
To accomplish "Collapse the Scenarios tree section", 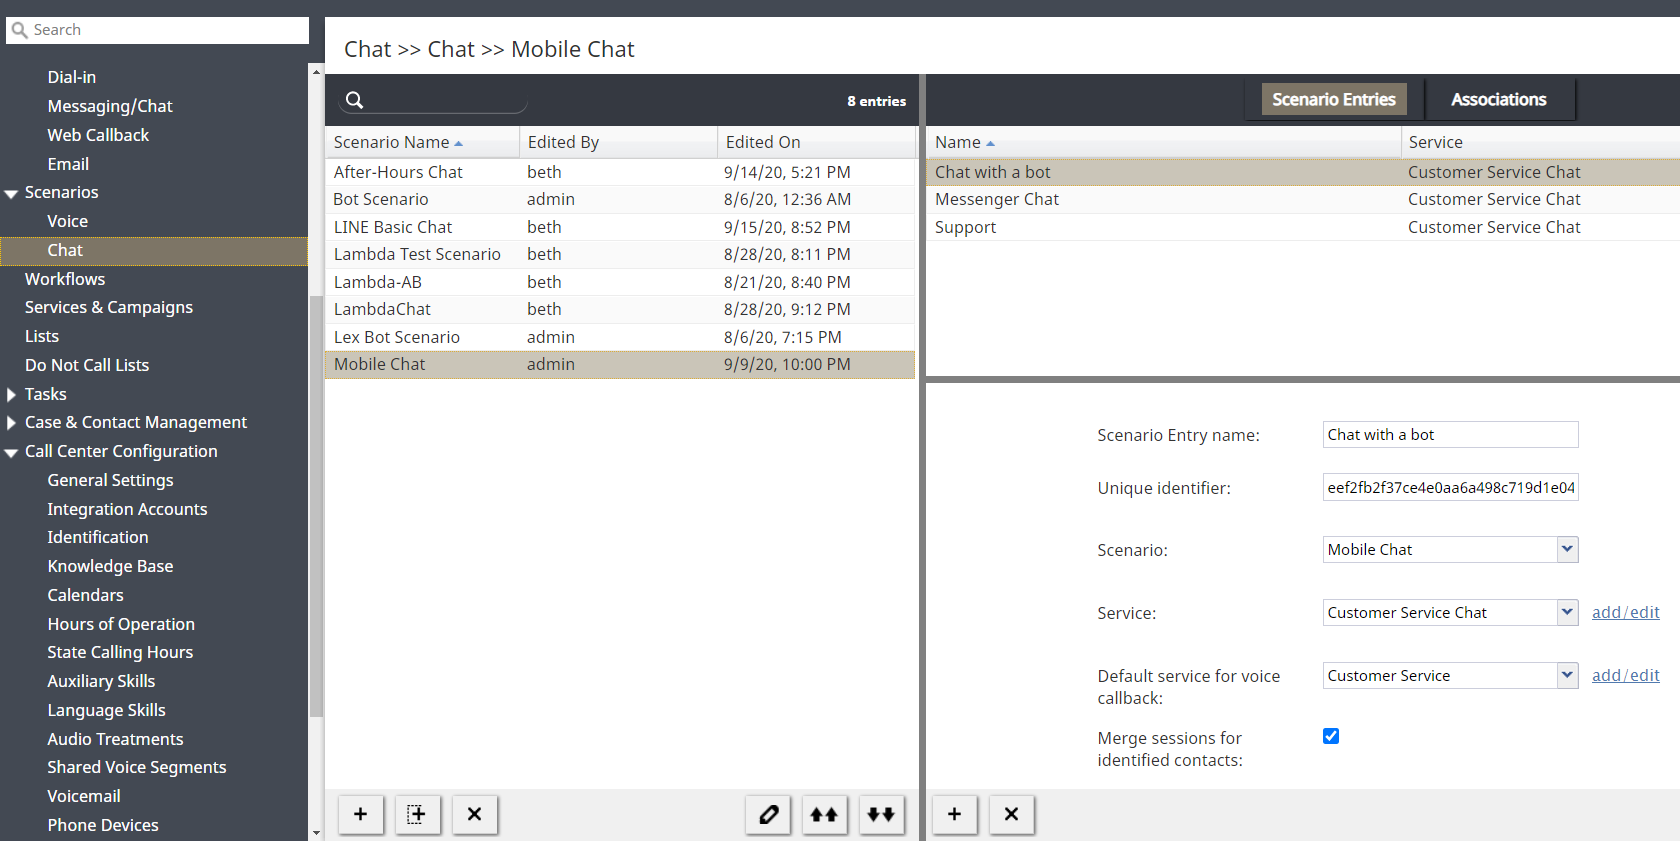I will pos(11,194).
